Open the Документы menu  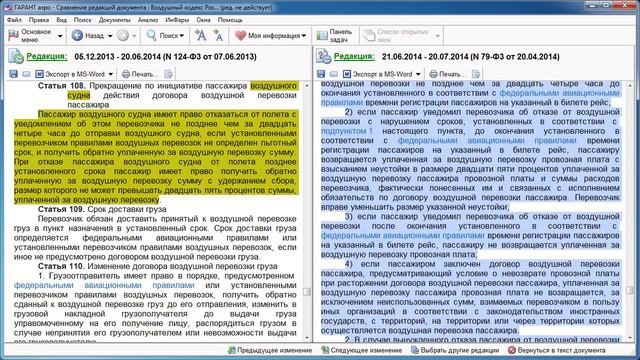pos(115,20)
